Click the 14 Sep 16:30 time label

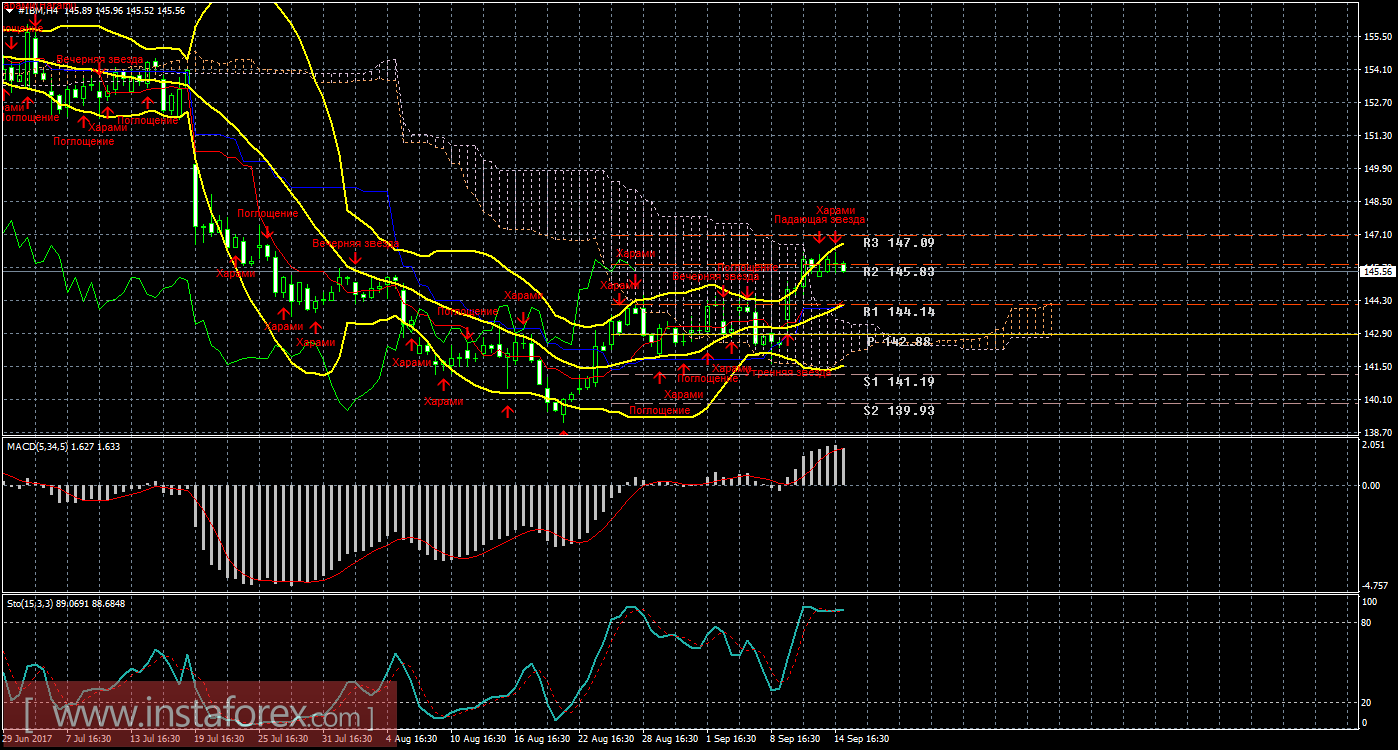pos(861,739)
